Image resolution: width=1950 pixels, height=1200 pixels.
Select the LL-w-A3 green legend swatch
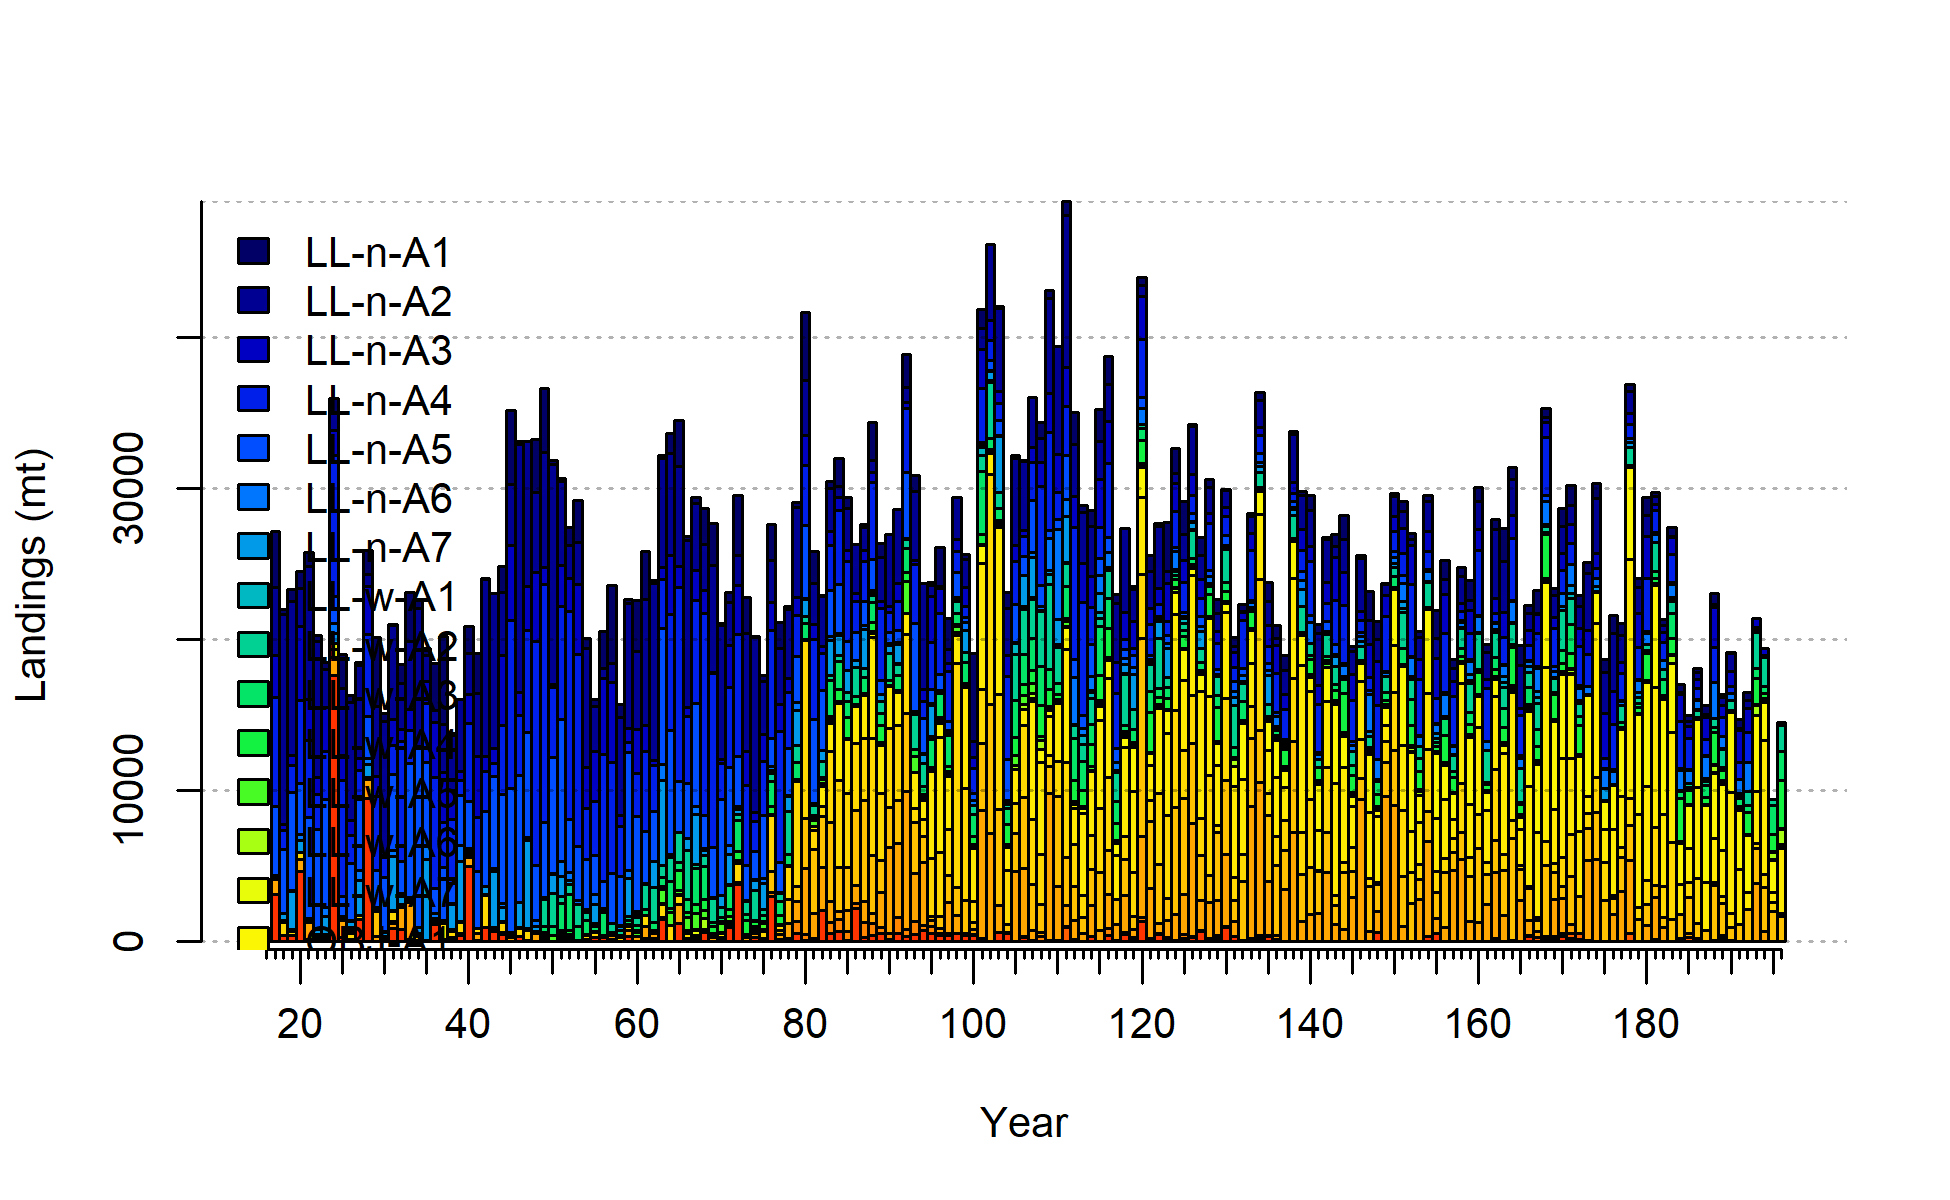coord(253,693)
